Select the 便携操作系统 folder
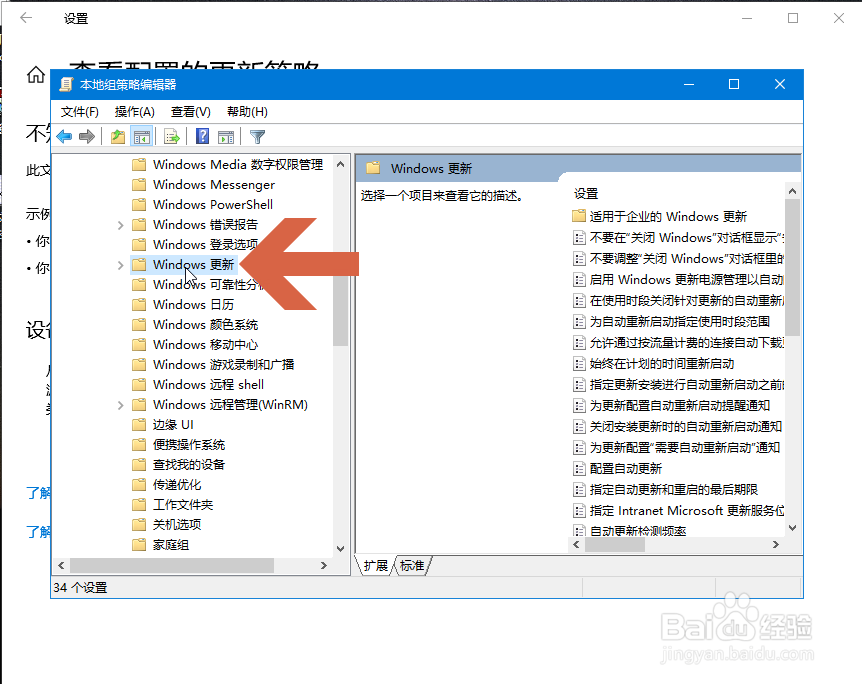The image size is (862, 684). pos(189,444)
